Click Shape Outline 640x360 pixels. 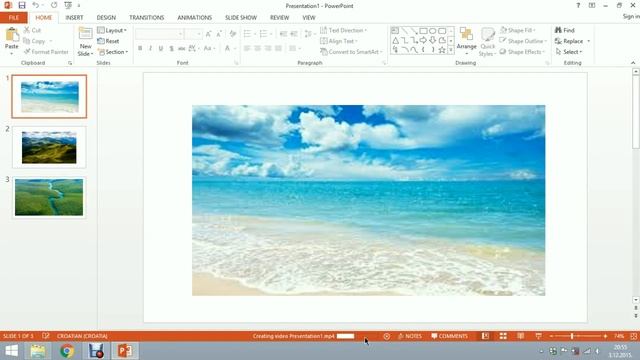coord(523,41)
